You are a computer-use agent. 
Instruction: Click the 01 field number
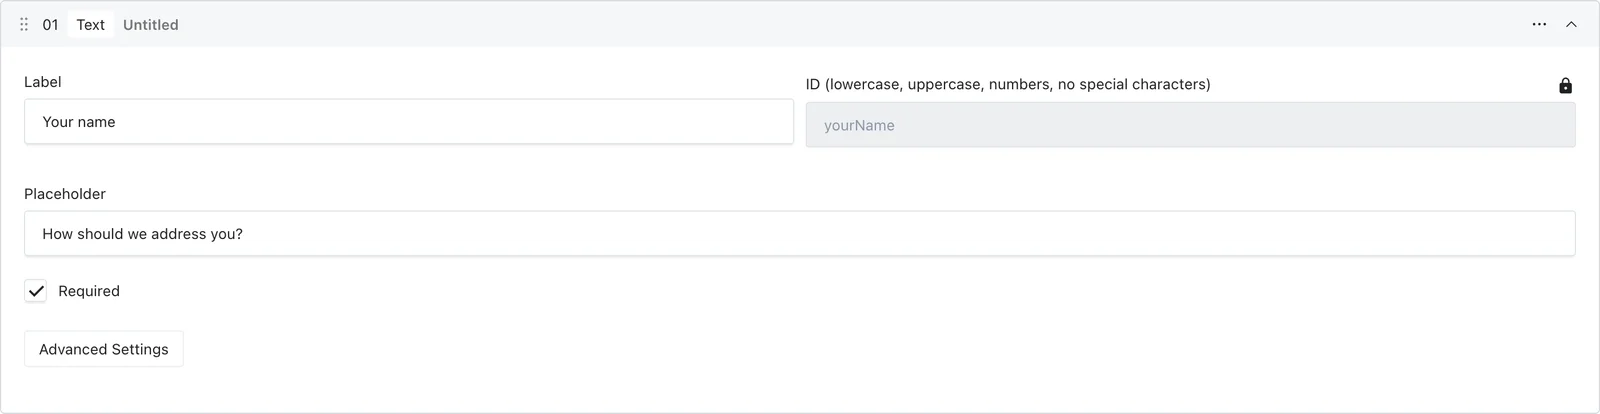(50, 25)
